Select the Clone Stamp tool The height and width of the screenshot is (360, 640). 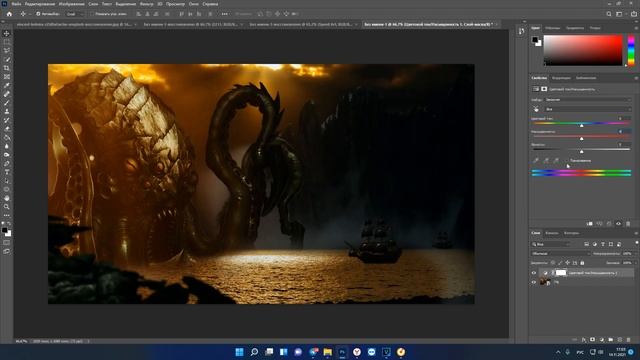[7, 111]
